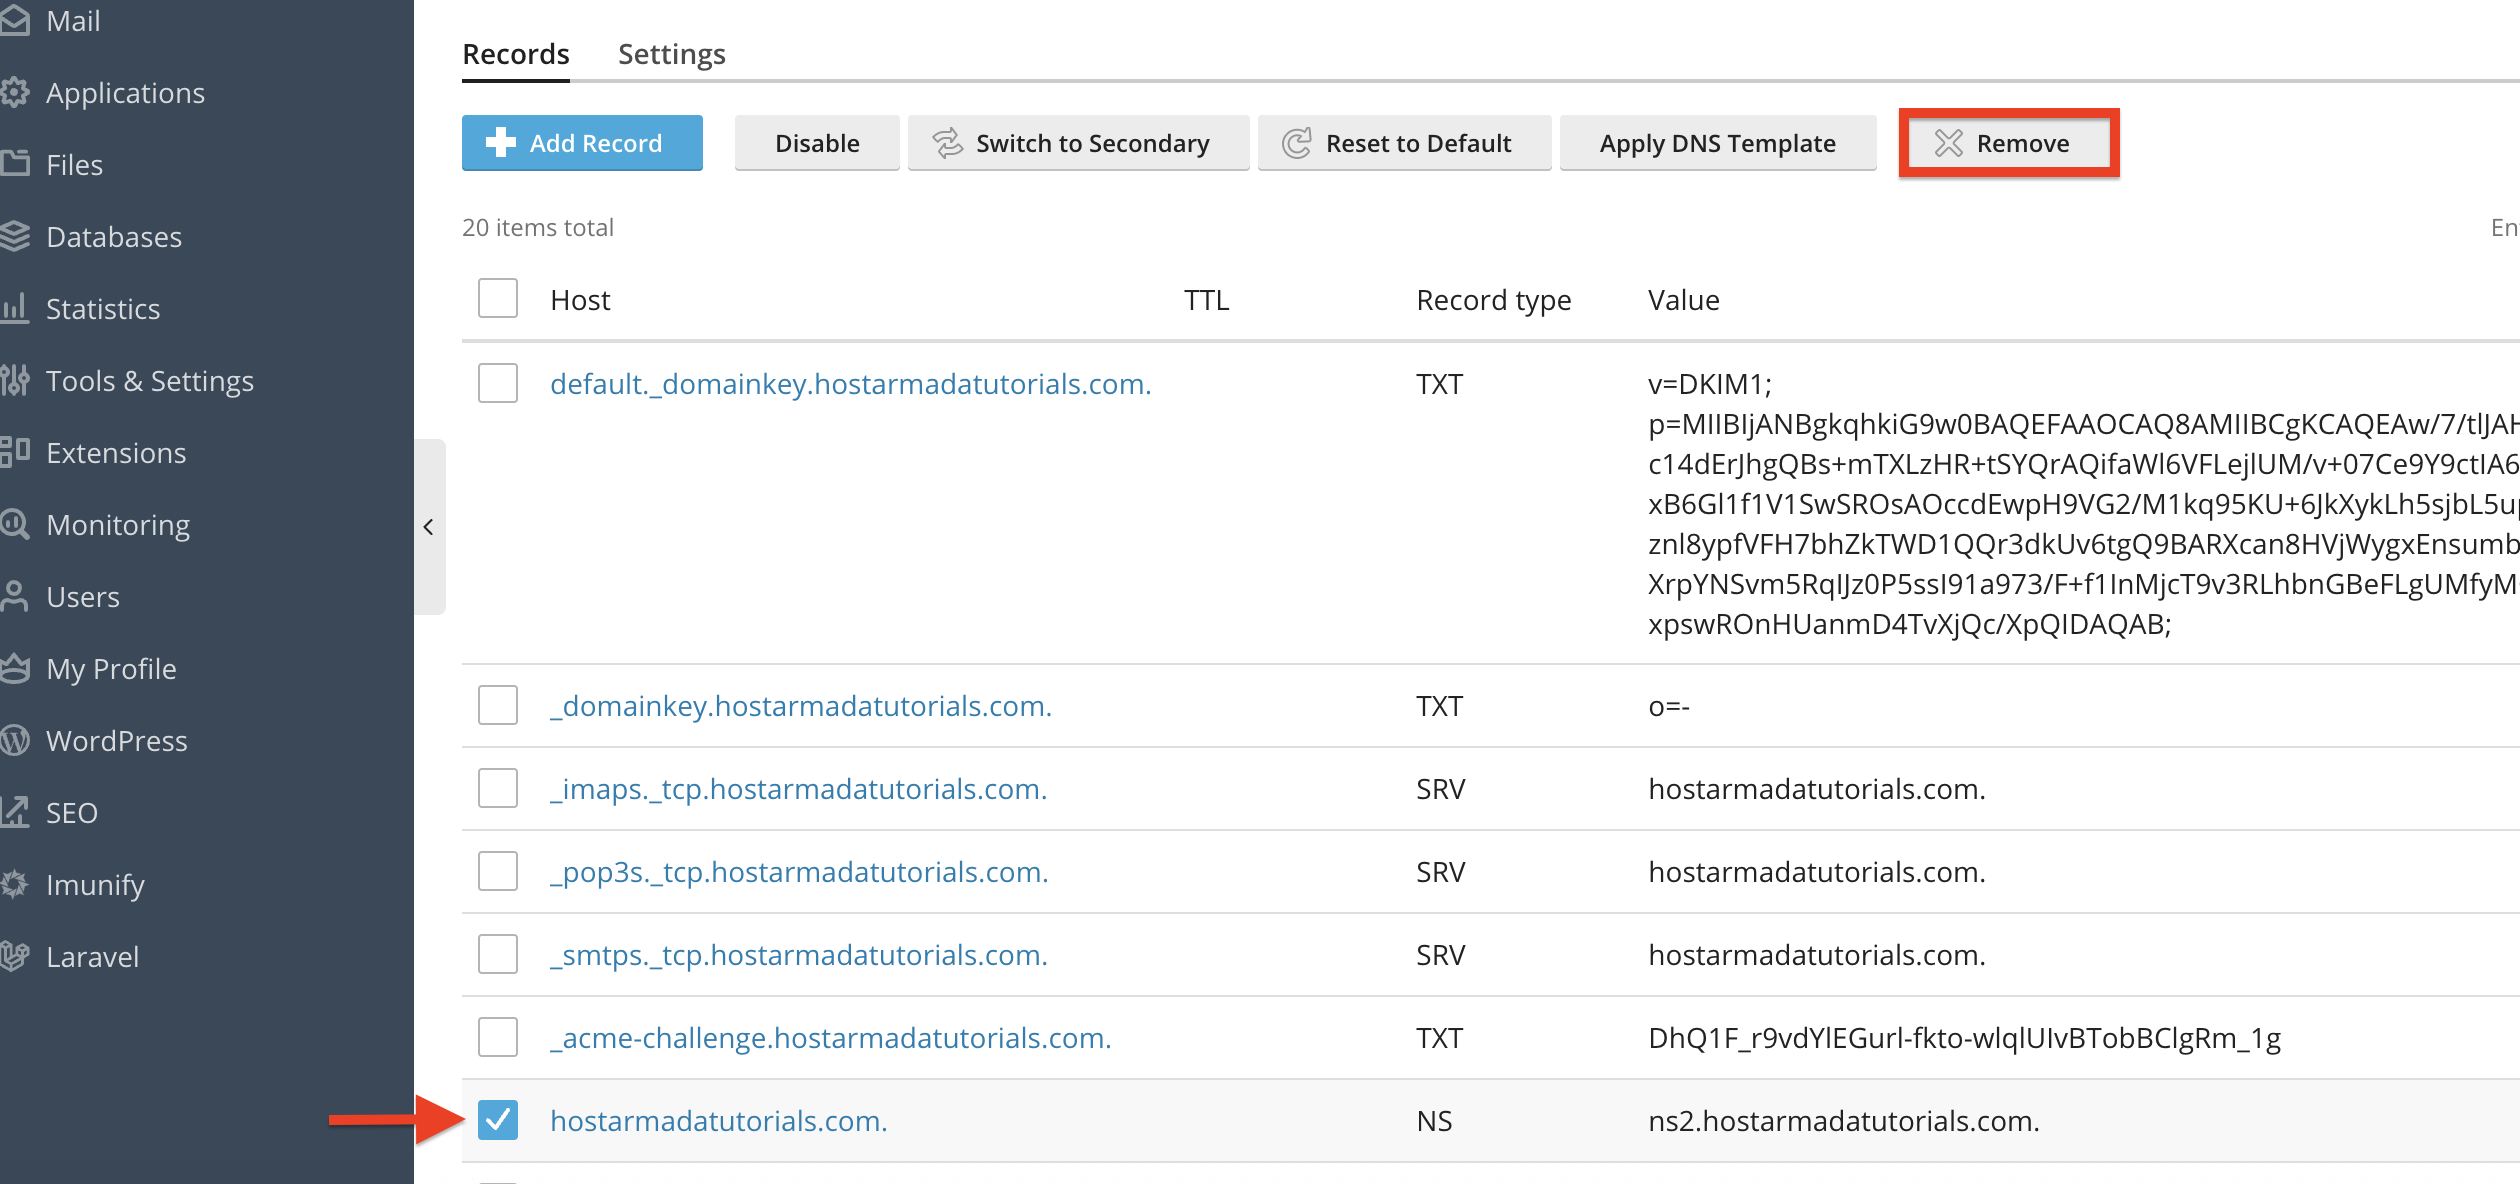The height and width of the screenshot is (1184, 2520).
Task: Open Databases stack icon in sidebar
Action: point(14,237)
